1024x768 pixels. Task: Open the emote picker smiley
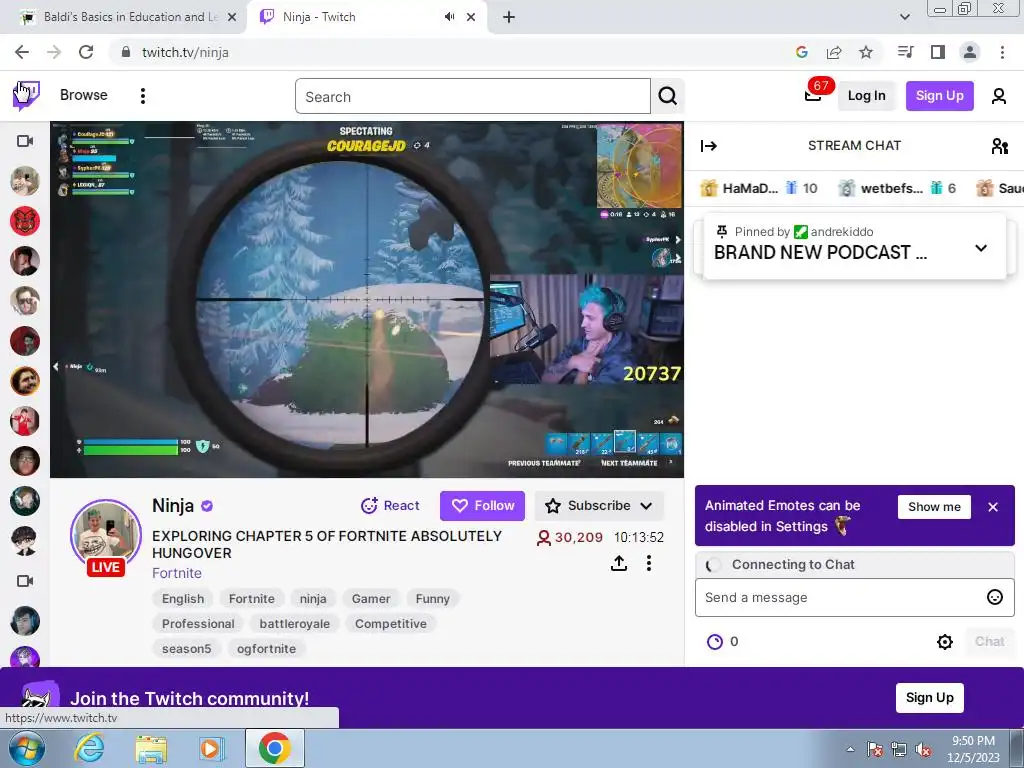pyautogui.click(x=995, y=598)
